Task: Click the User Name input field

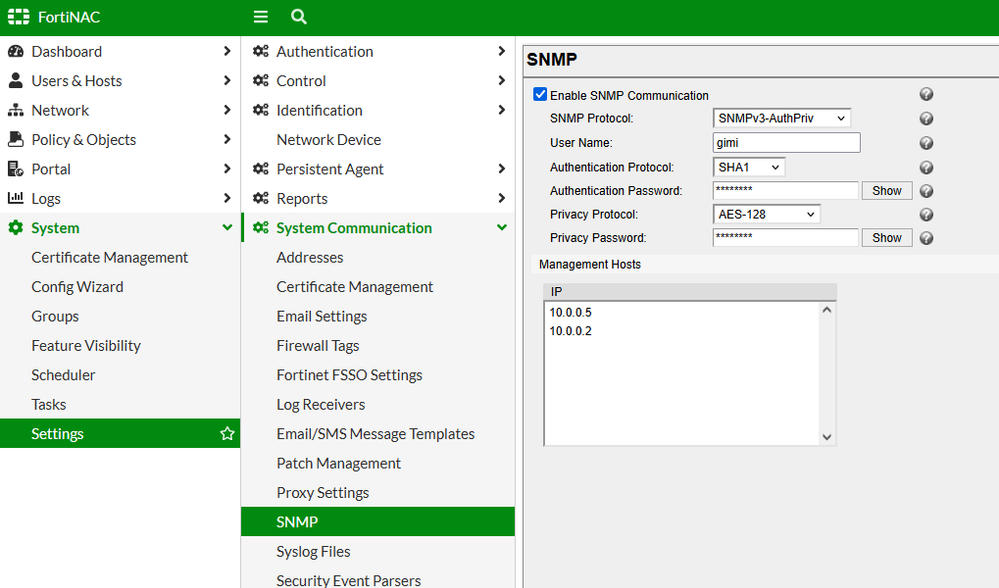Action: pos(786,143)
